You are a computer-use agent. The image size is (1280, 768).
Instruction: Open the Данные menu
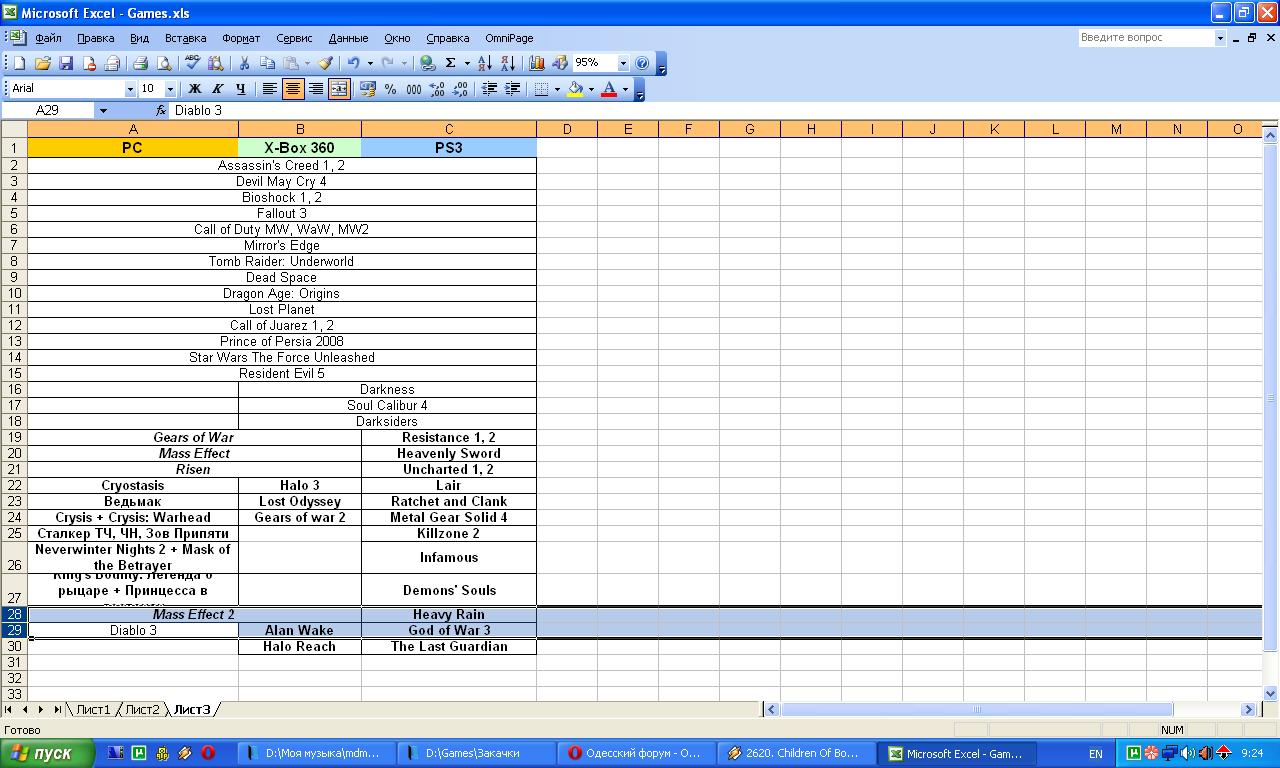pyautogui.click(x=348, y=38)
